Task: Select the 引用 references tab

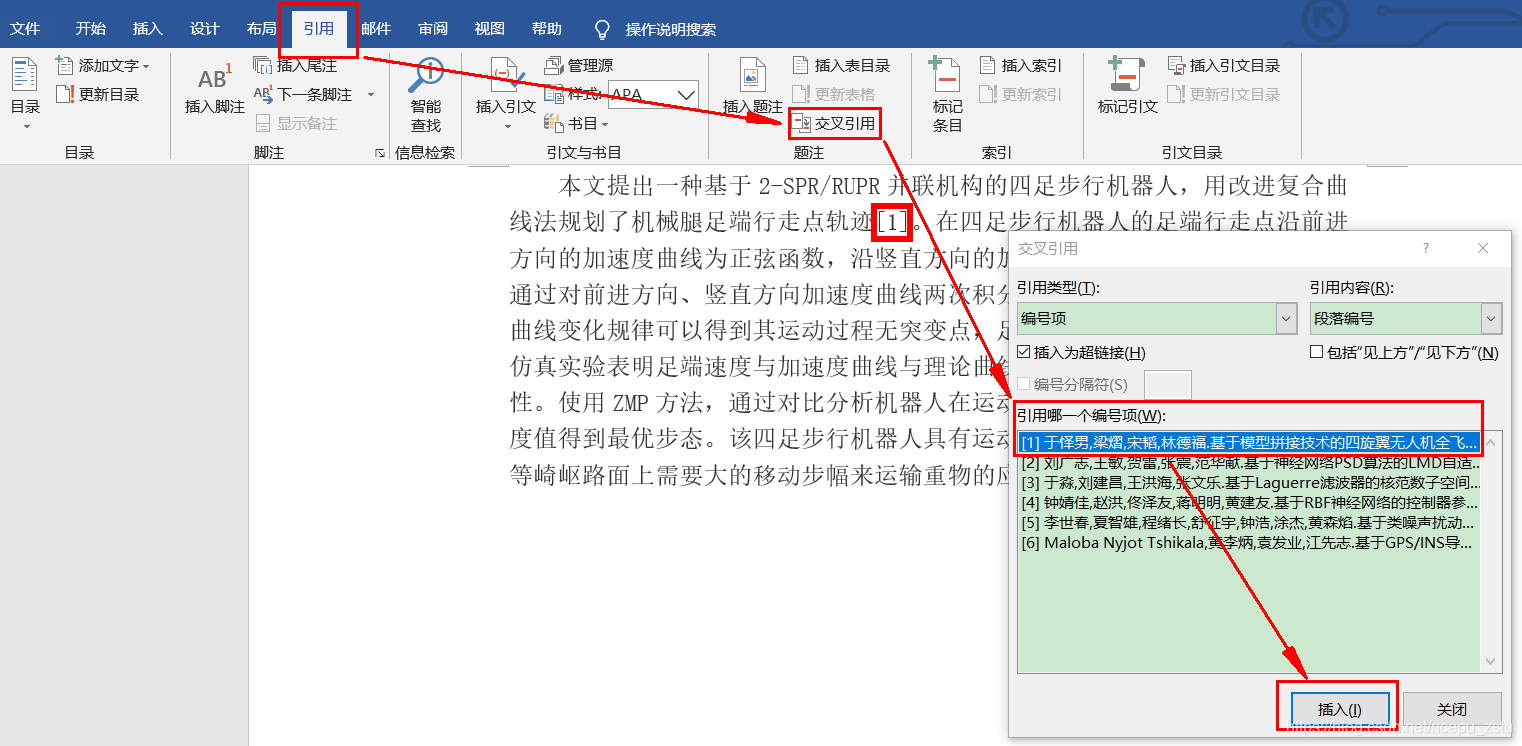Action: click(319, 29)
